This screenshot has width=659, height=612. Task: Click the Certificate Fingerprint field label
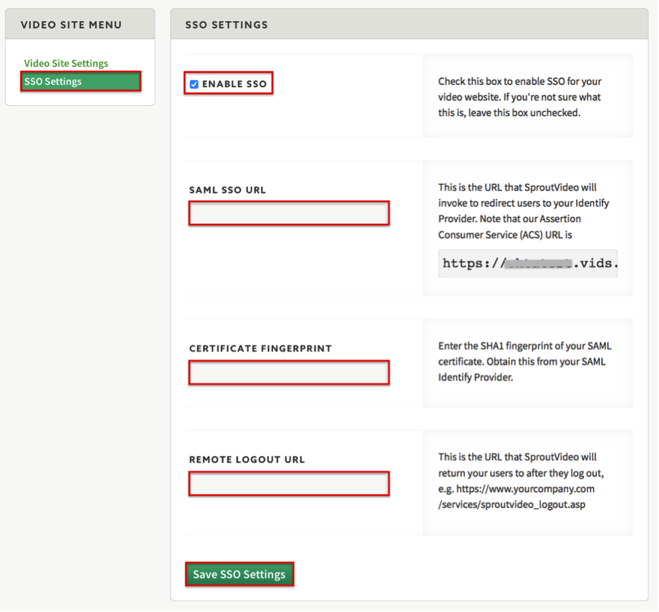(x=260, y=349)
